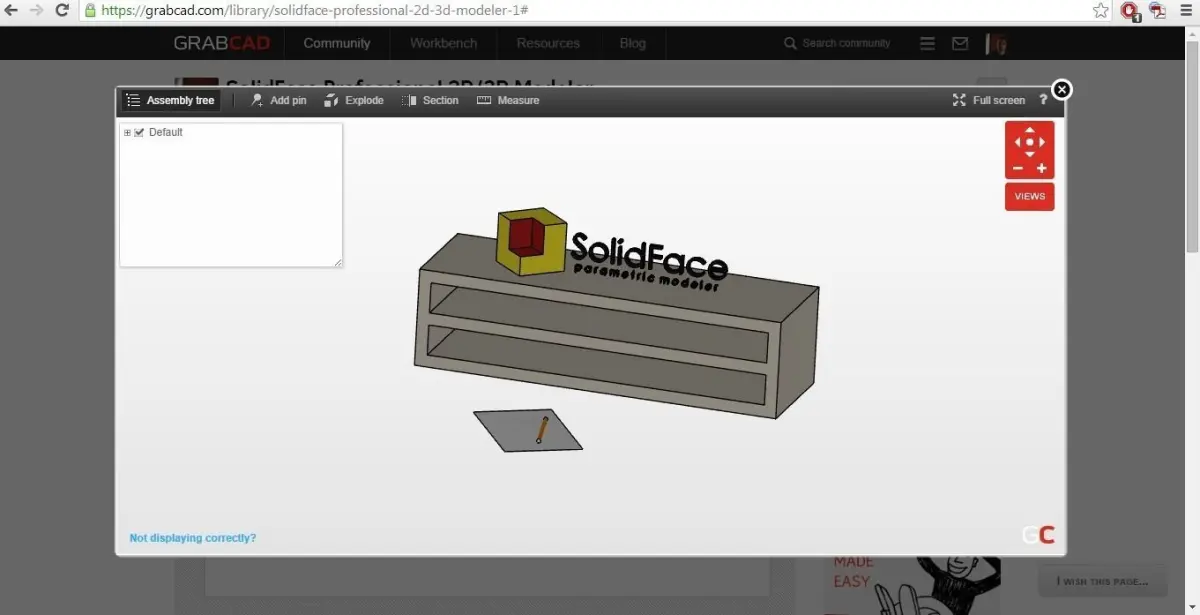Select the Default item in the assembly tree
Image resolution: width=1200 pixels, height=615 pixels.
click(x=166, y=132)
